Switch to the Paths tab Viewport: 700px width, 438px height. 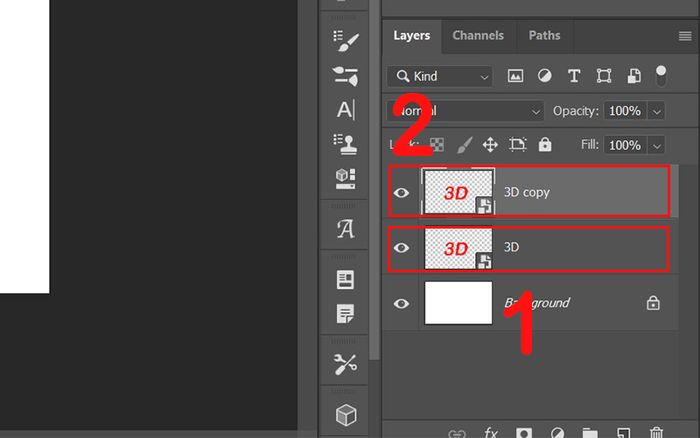tap(544, 36)
